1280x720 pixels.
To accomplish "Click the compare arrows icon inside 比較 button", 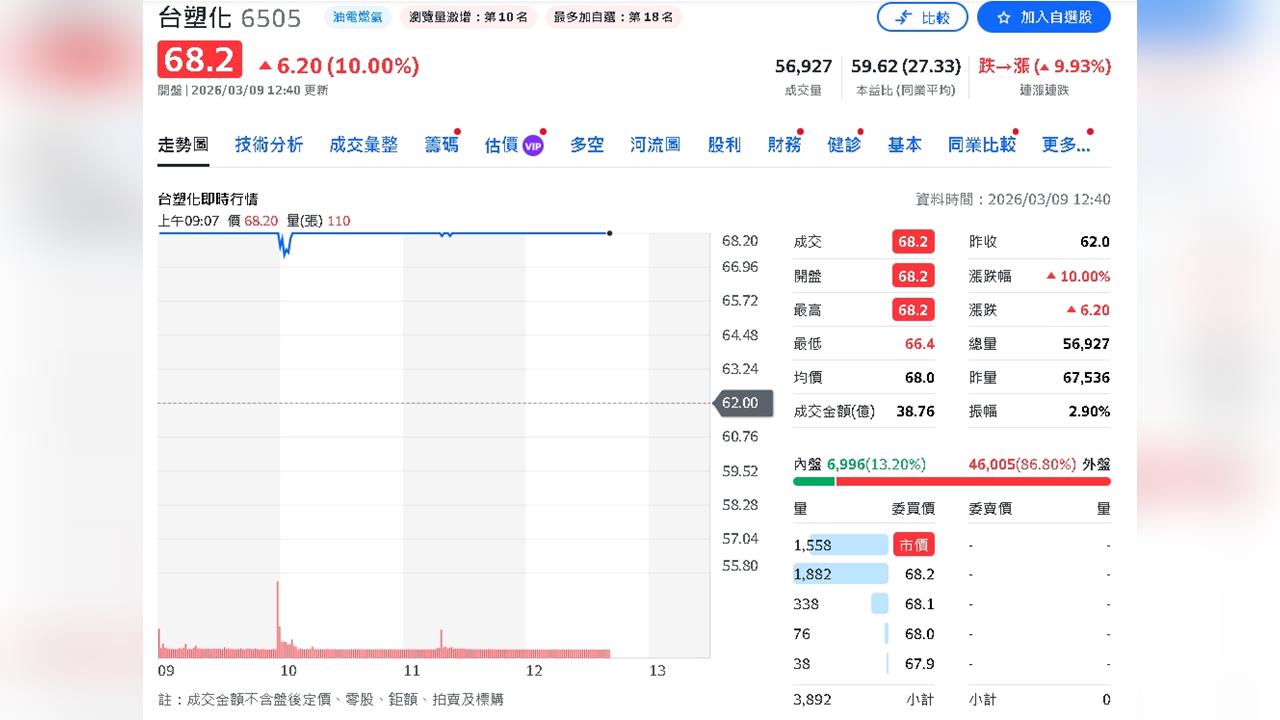I will pyautogui.click(x=903, y=17).
